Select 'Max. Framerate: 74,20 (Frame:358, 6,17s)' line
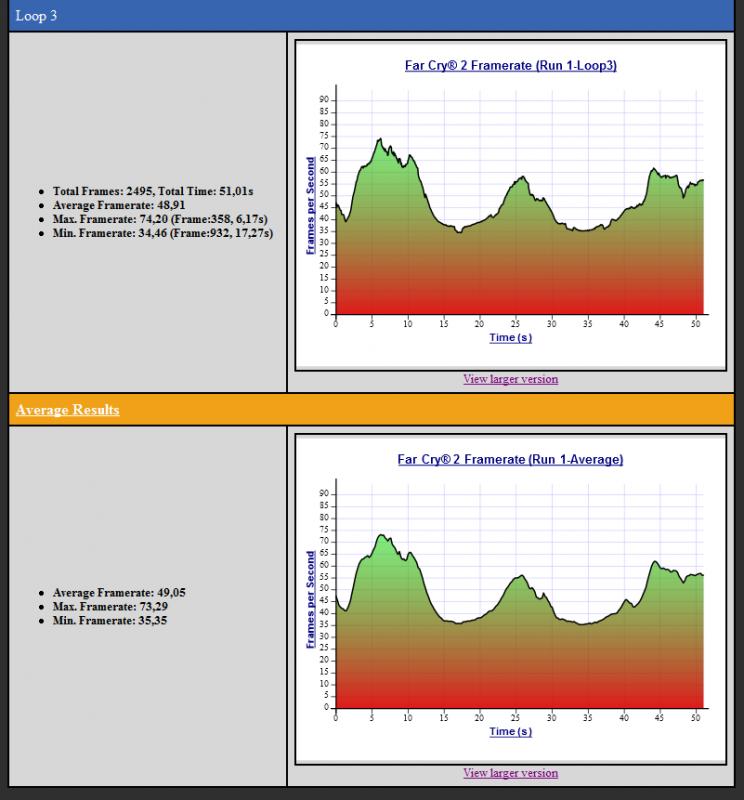This screenshot has height=800, width=744. click(160, 219)
